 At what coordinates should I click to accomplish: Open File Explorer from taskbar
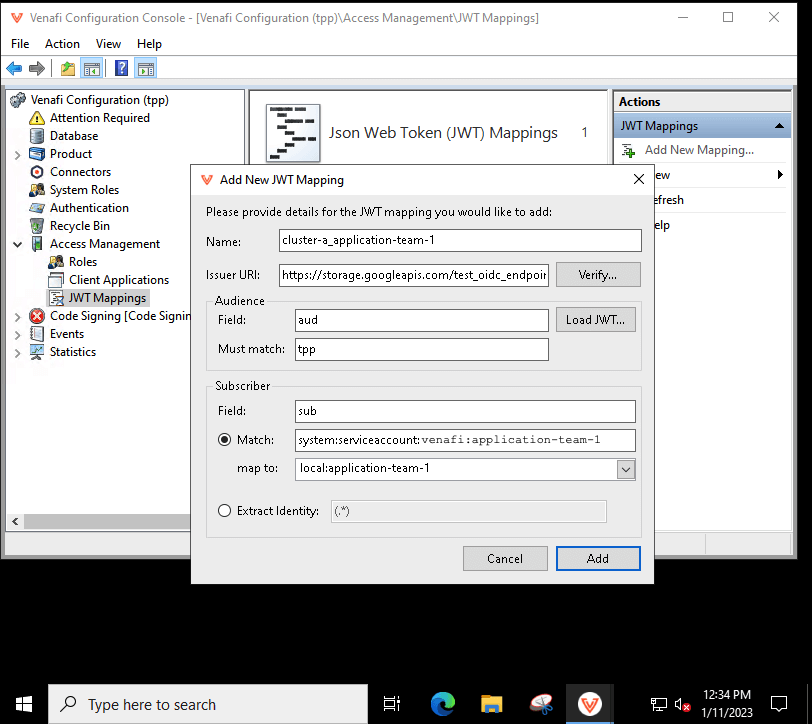(491, 704)
